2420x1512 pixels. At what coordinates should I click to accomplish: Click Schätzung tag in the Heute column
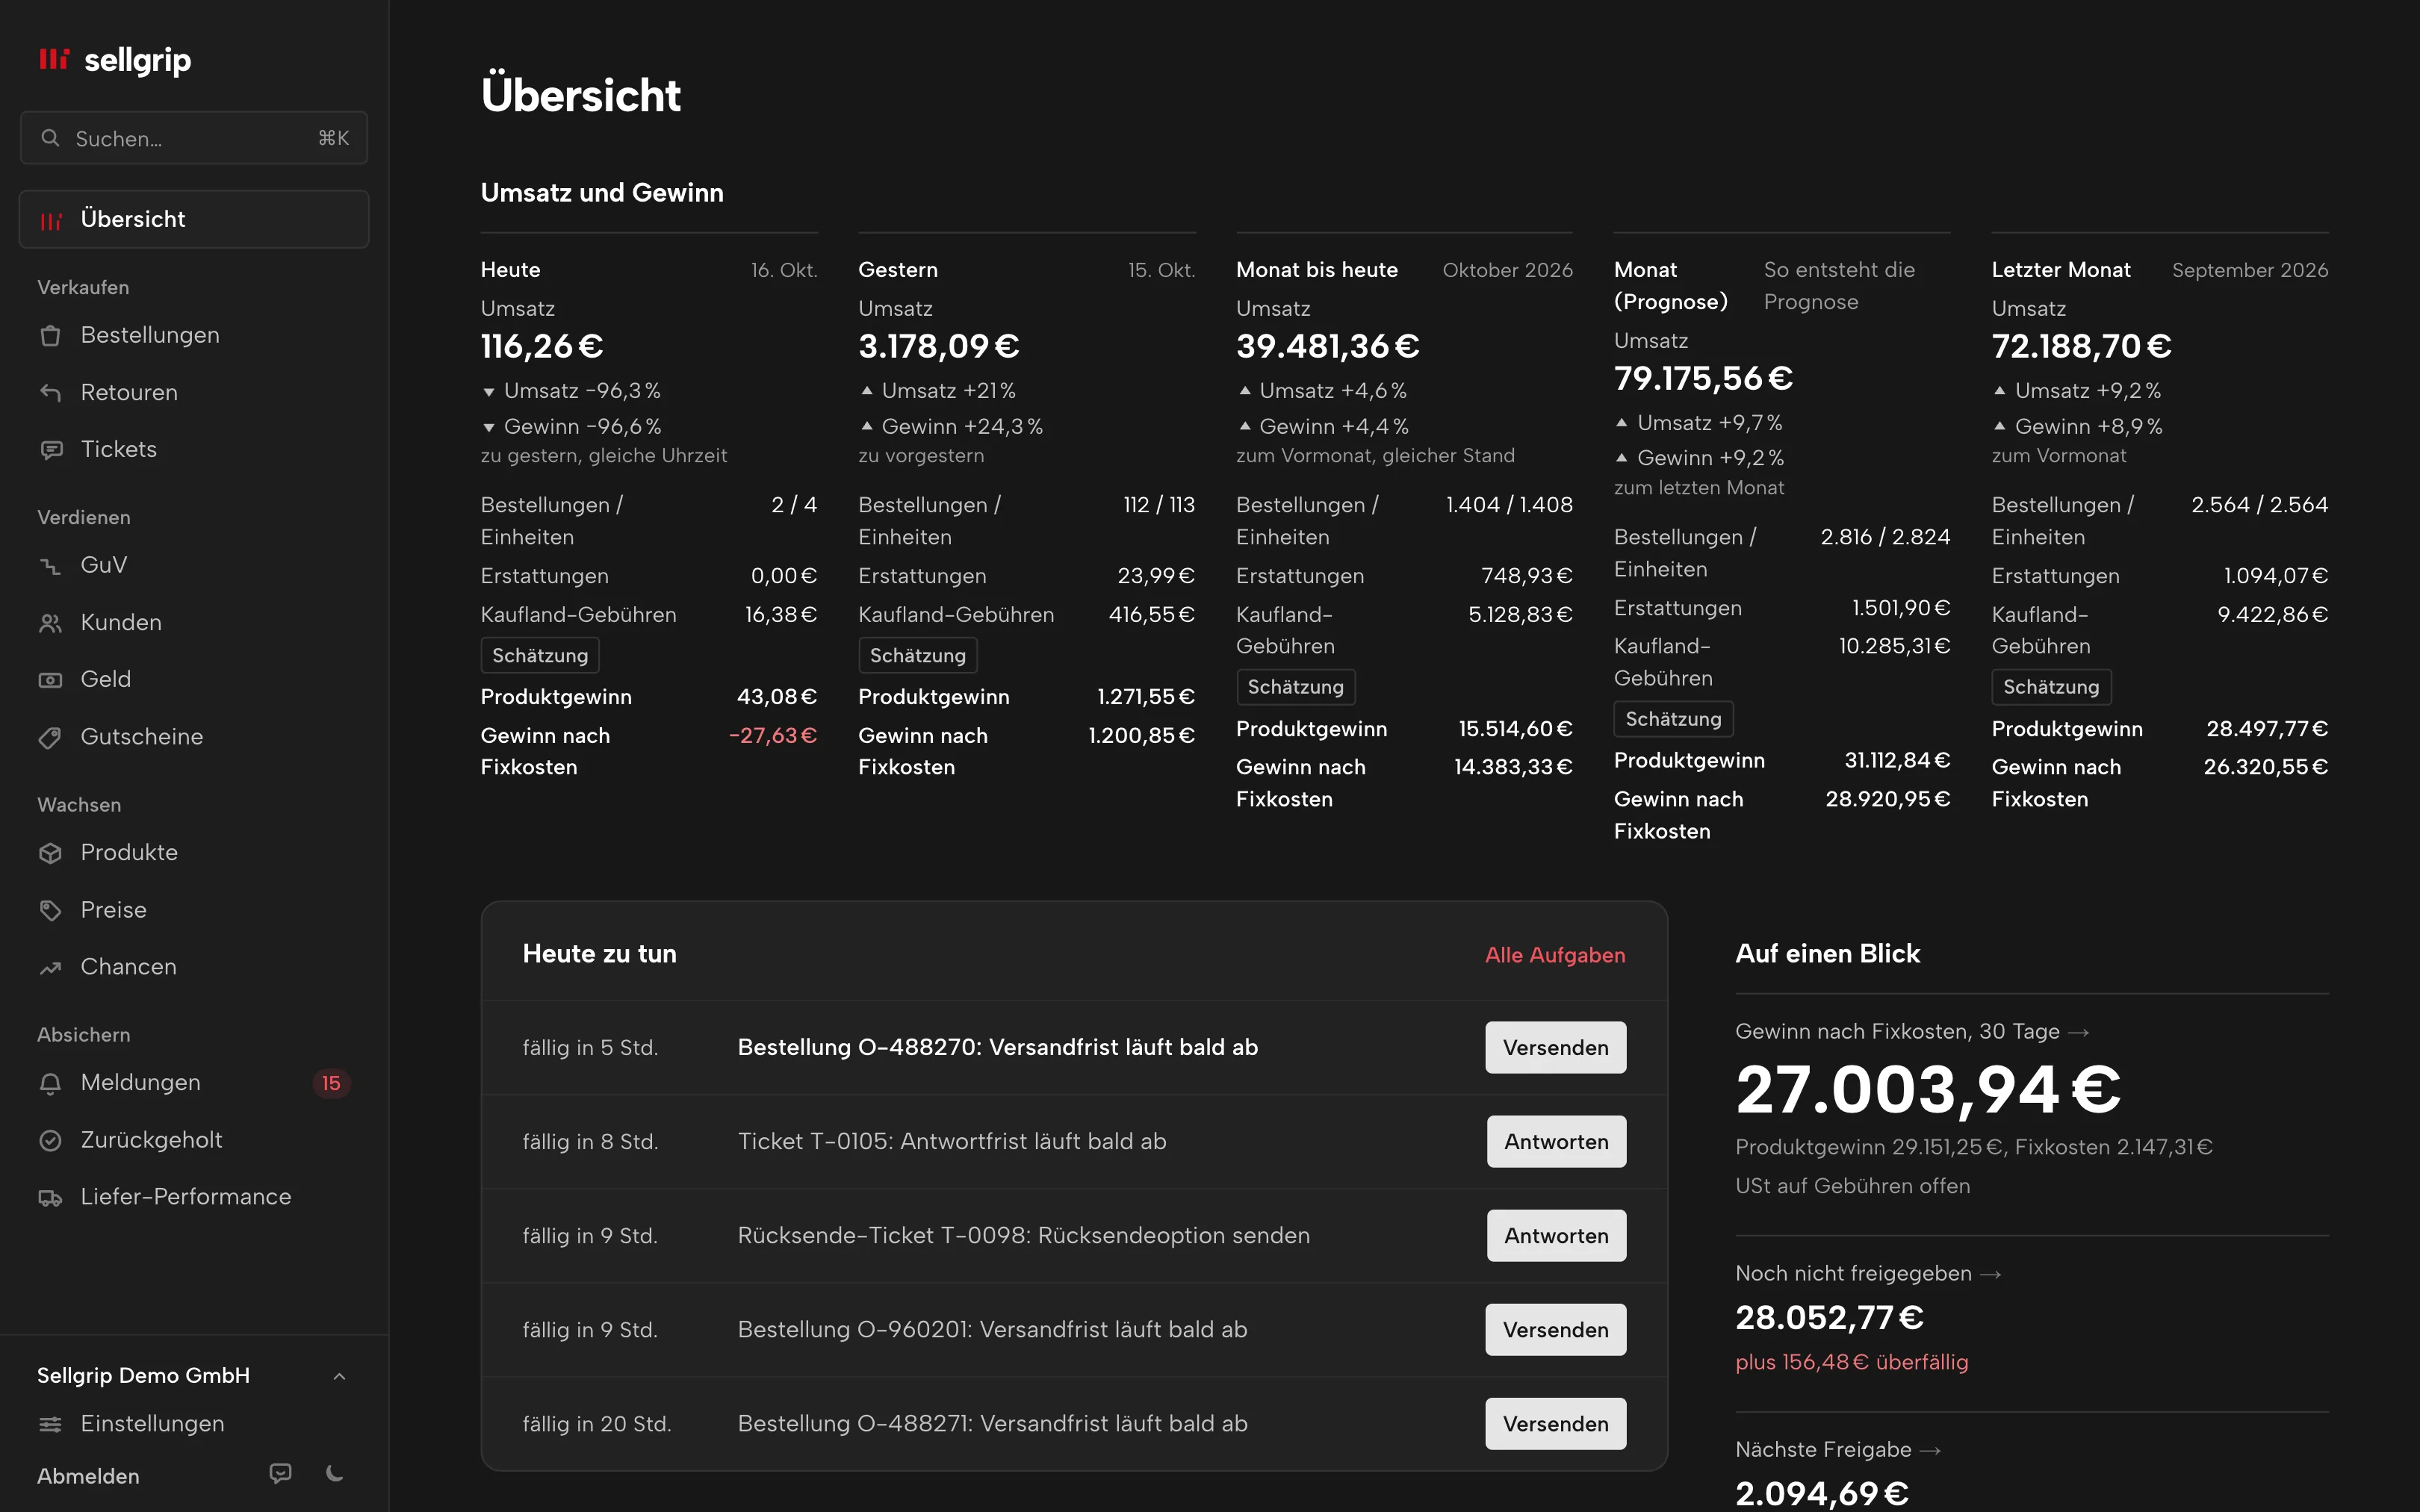[540, 655]
